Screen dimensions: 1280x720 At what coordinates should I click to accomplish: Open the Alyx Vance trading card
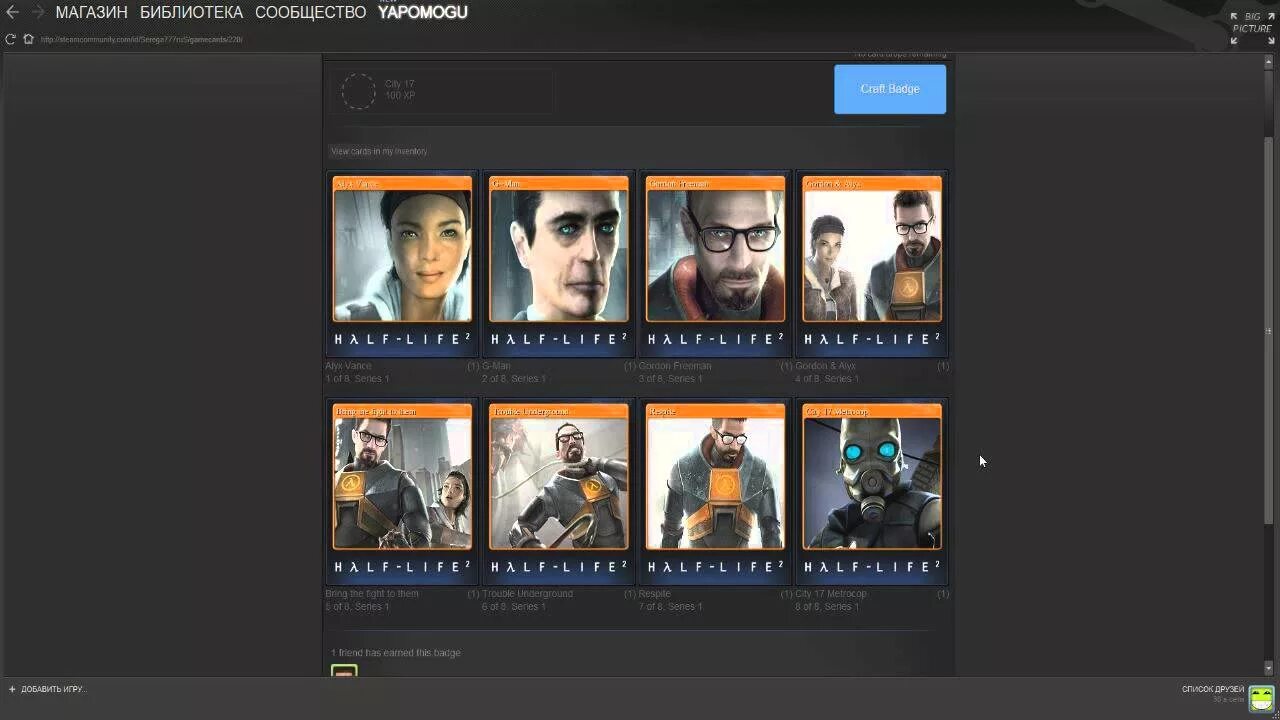[x=402, y=263]
